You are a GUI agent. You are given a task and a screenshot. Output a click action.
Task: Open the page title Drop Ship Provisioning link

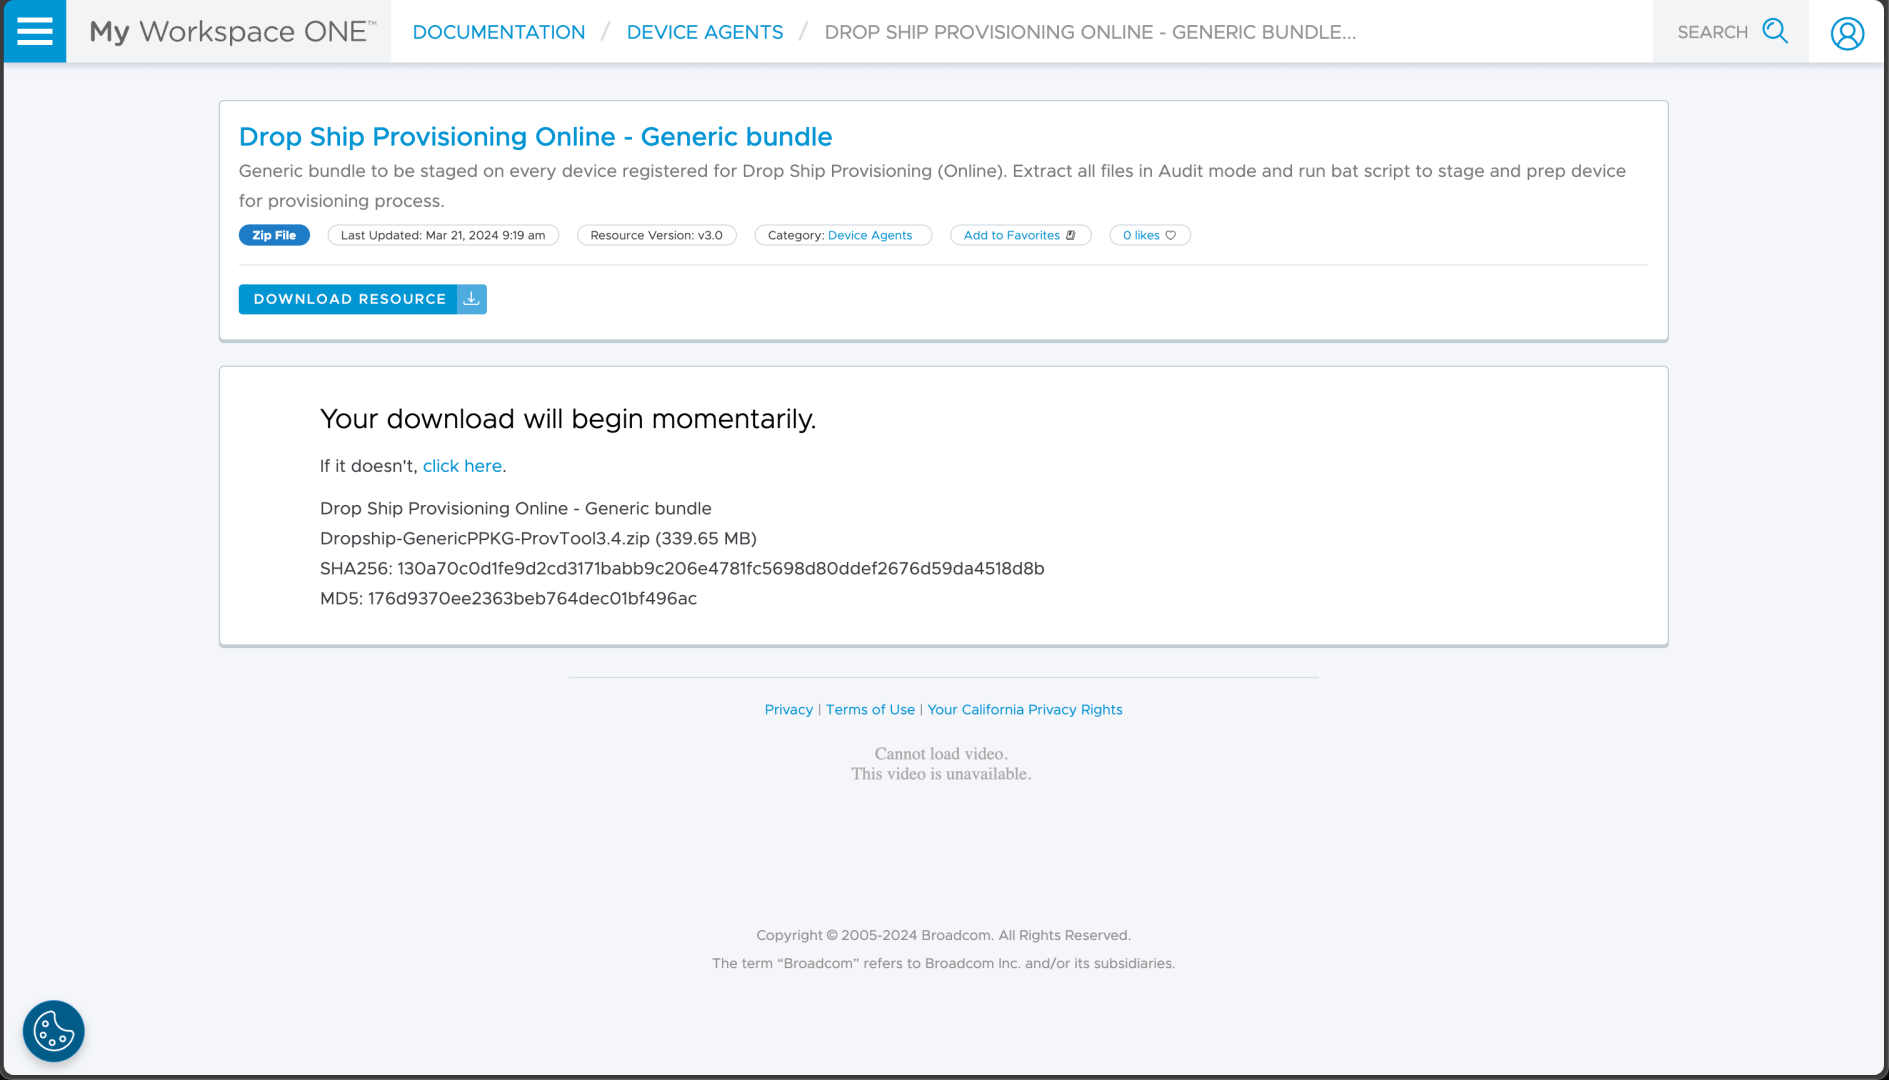pos(535,137)
